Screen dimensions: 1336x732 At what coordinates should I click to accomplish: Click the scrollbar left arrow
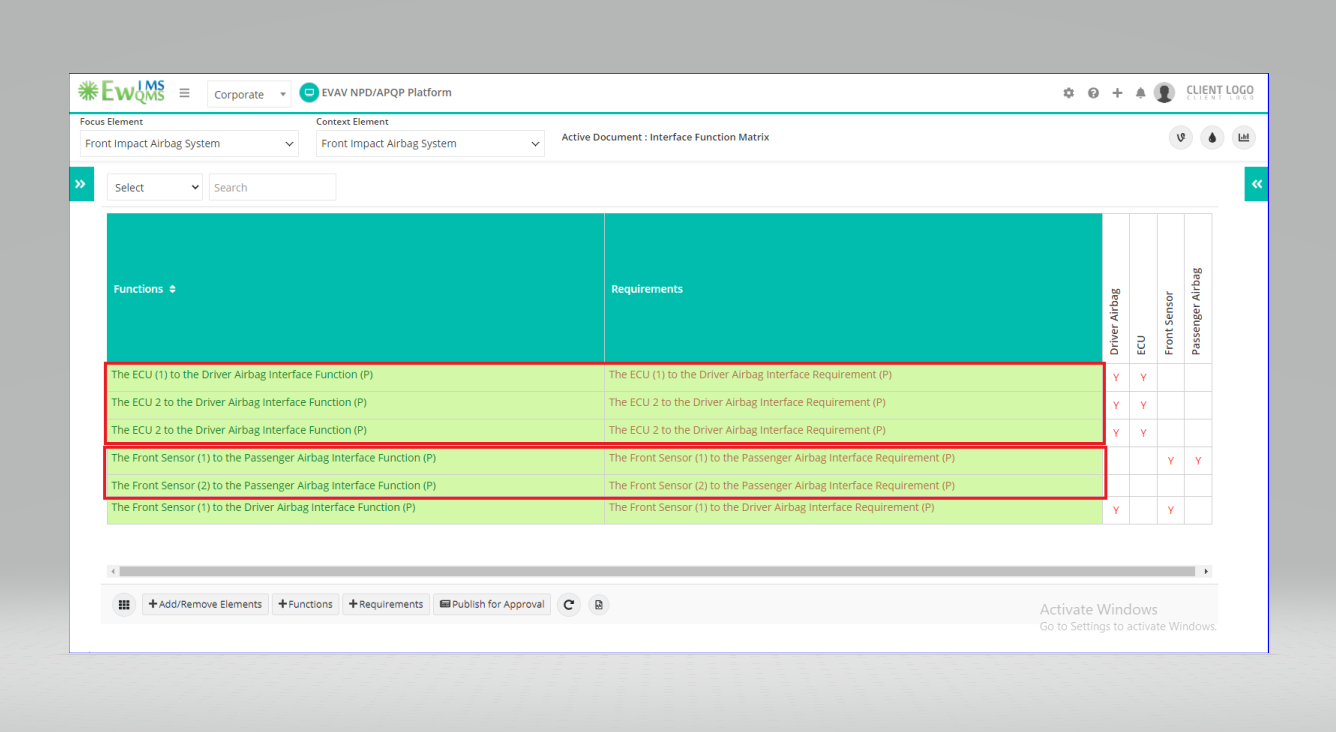(x=112, y=572)
